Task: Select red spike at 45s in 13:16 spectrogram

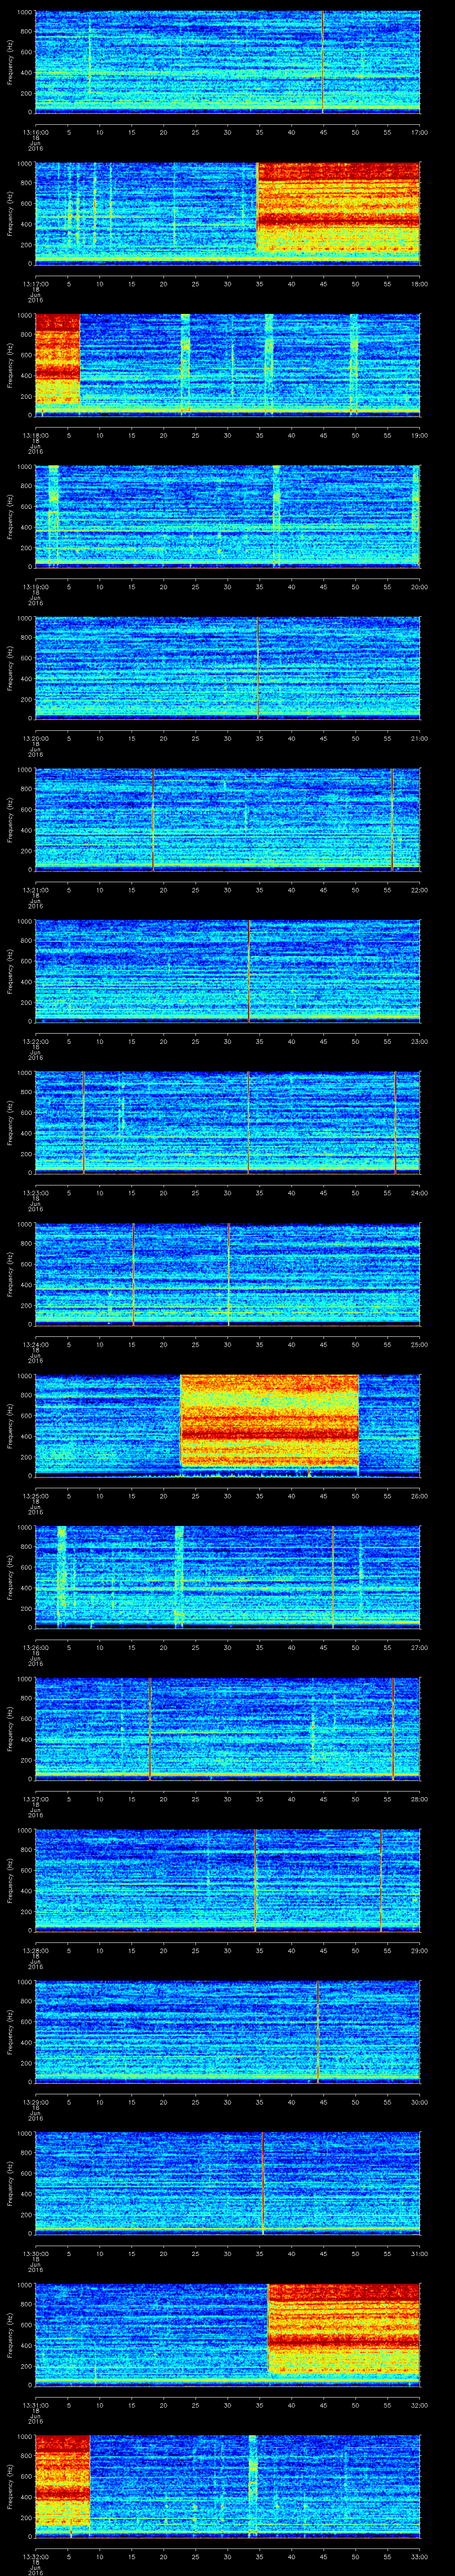Action: (322, 62)
